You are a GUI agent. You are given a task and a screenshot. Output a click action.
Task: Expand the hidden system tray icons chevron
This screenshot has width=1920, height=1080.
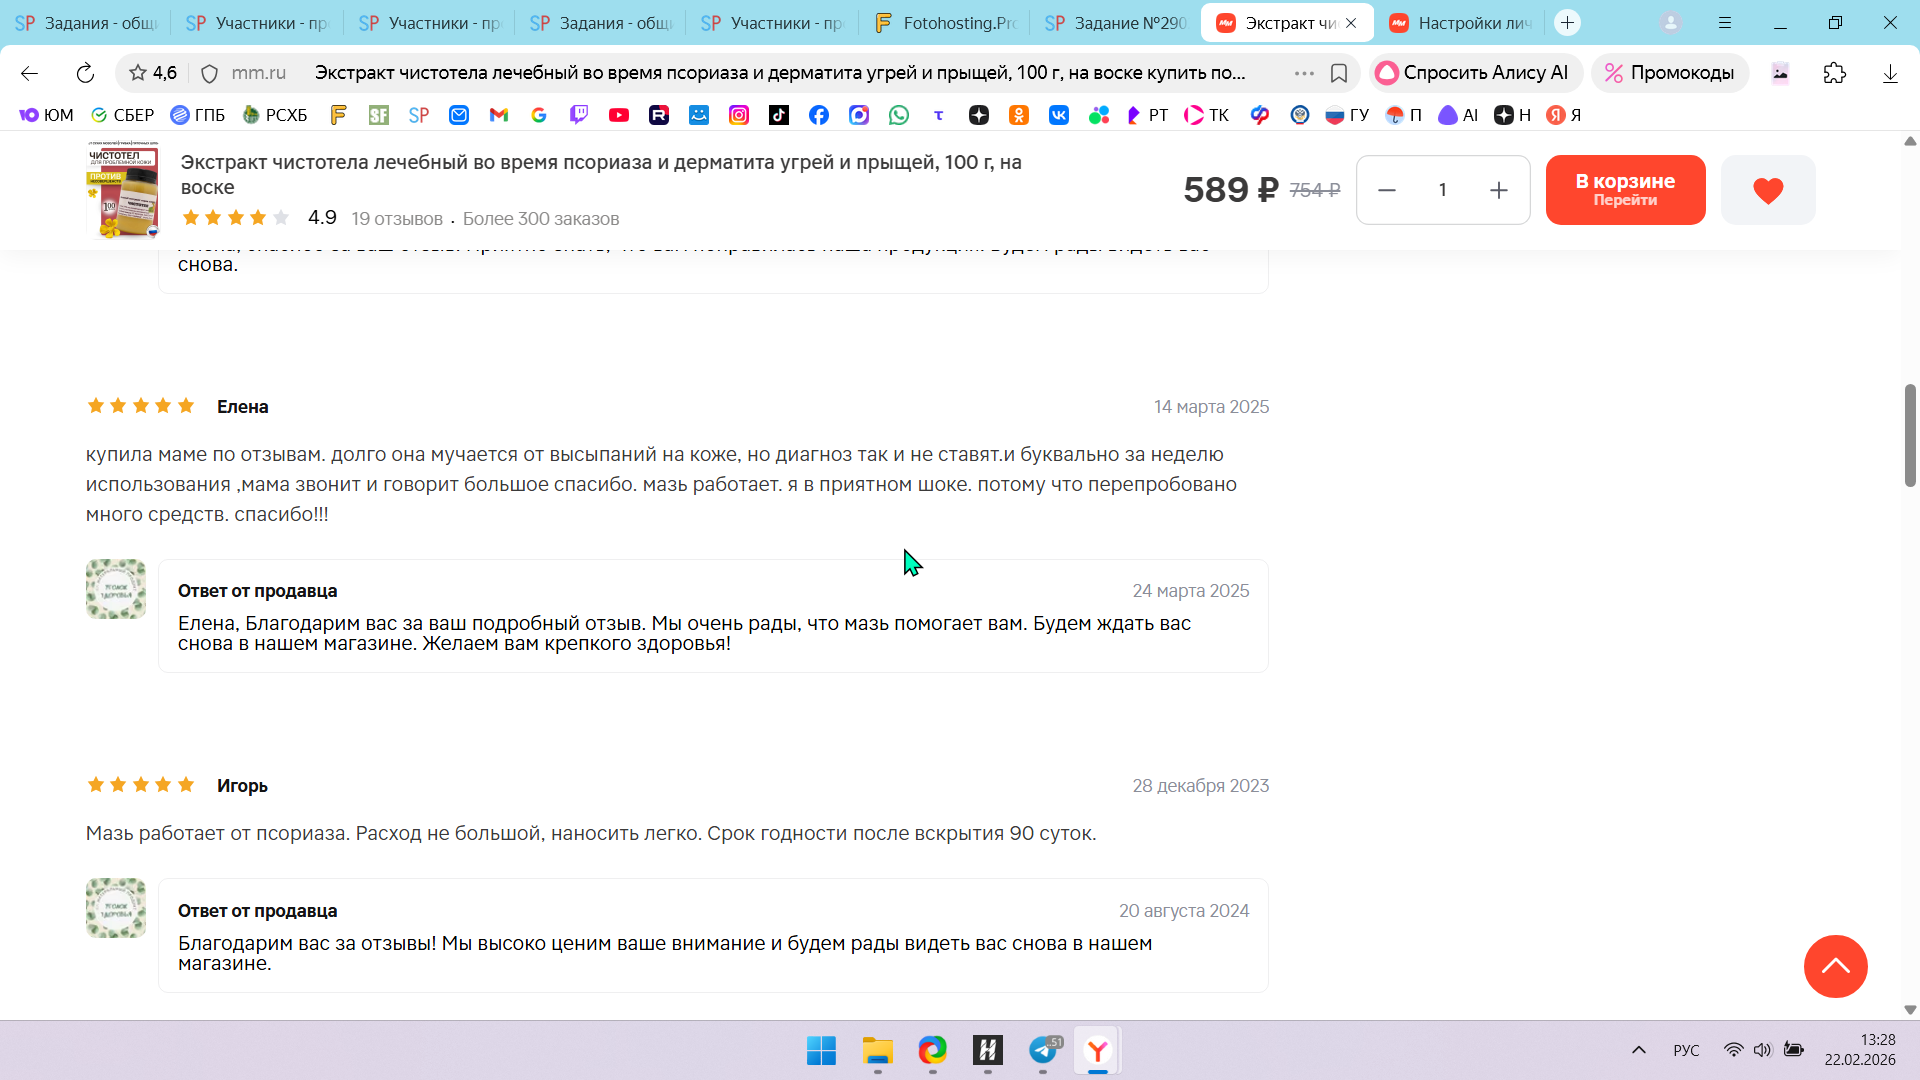click(x=1638, y=1050)
